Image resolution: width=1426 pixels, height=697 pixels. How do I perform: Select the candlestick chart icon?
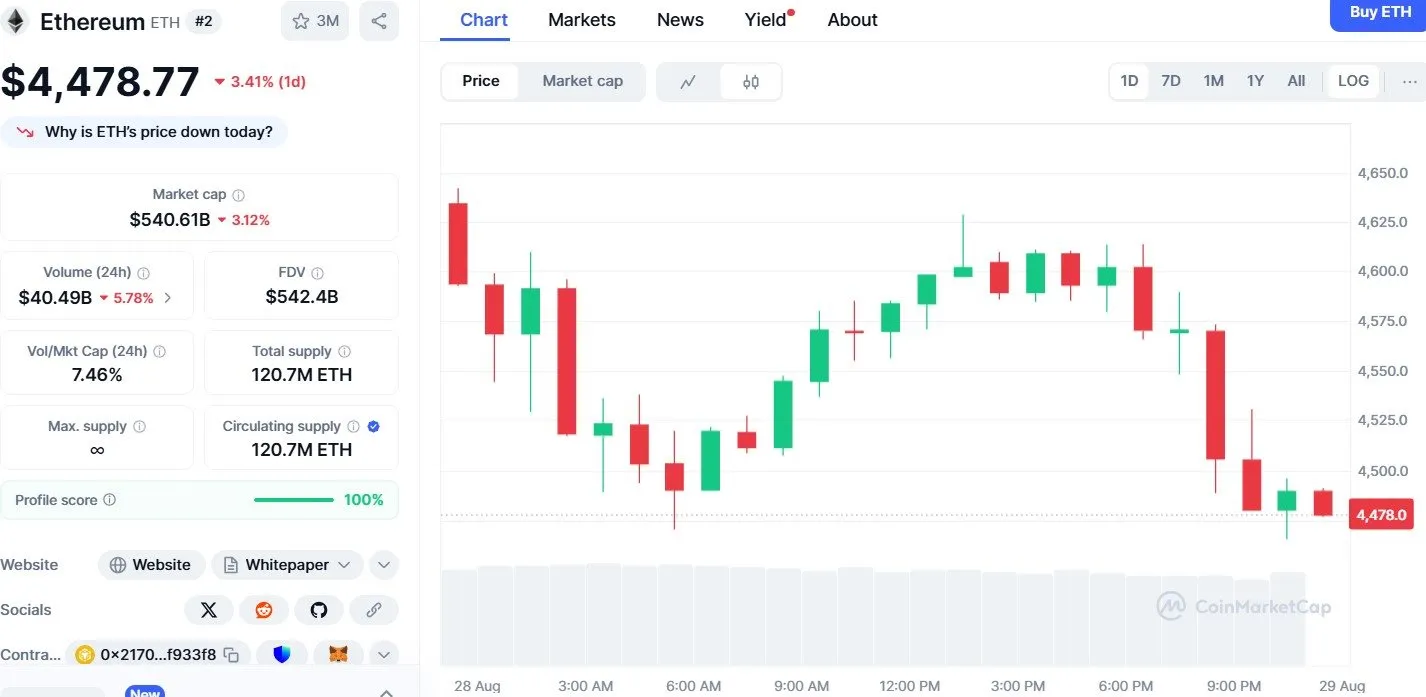tap(750, 81)
